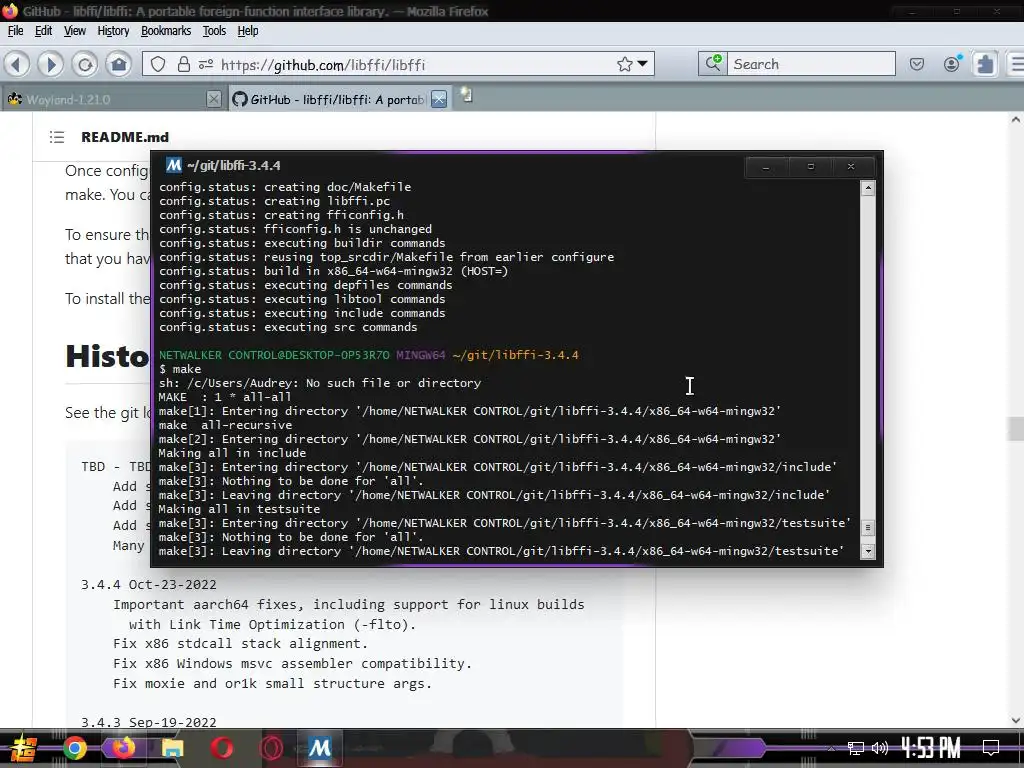Click terminal scrollbar up arrow
The width and height of the screenshot is (1024, 768).
click(868, 189)
